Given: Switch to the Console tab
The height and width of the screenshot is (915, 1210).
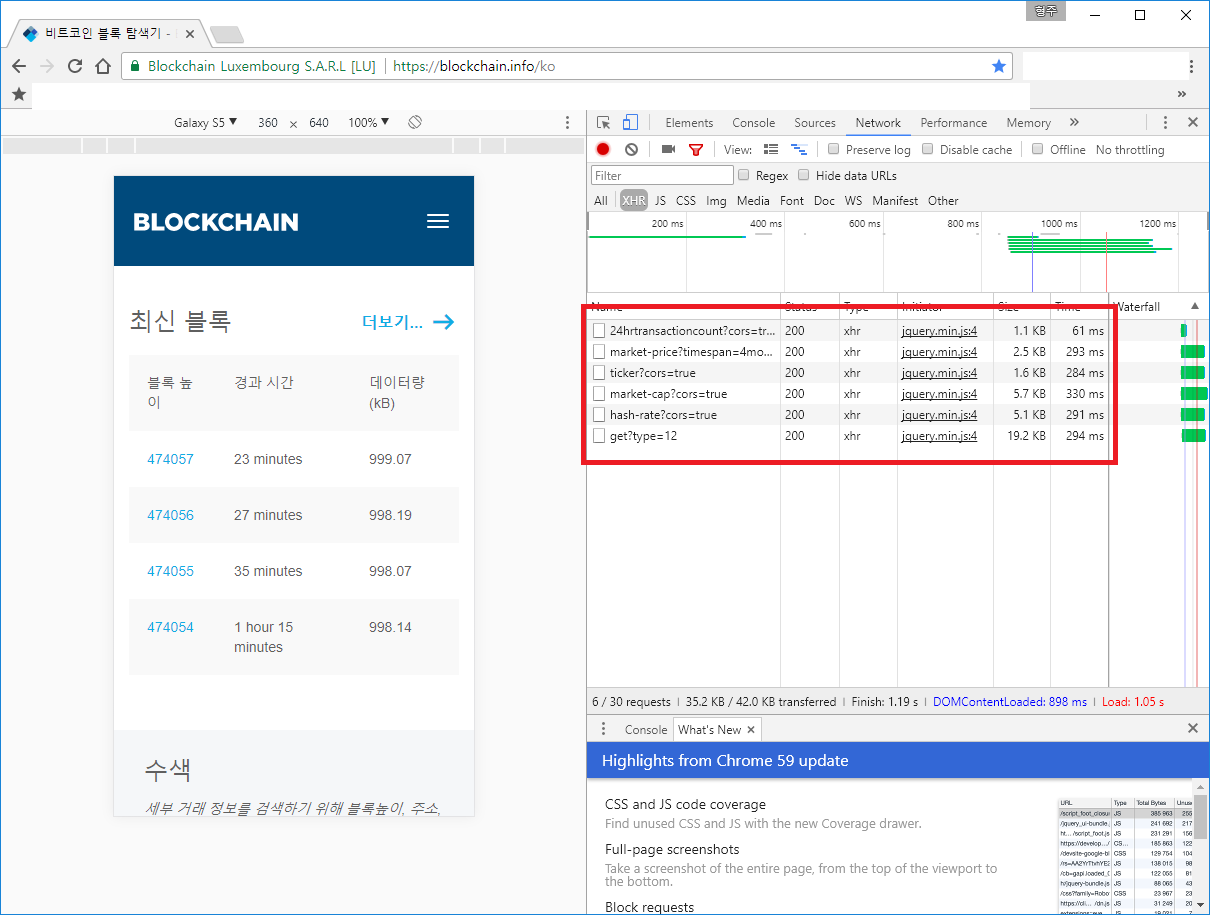Looking at the screenshot, I should click(753, 122).
